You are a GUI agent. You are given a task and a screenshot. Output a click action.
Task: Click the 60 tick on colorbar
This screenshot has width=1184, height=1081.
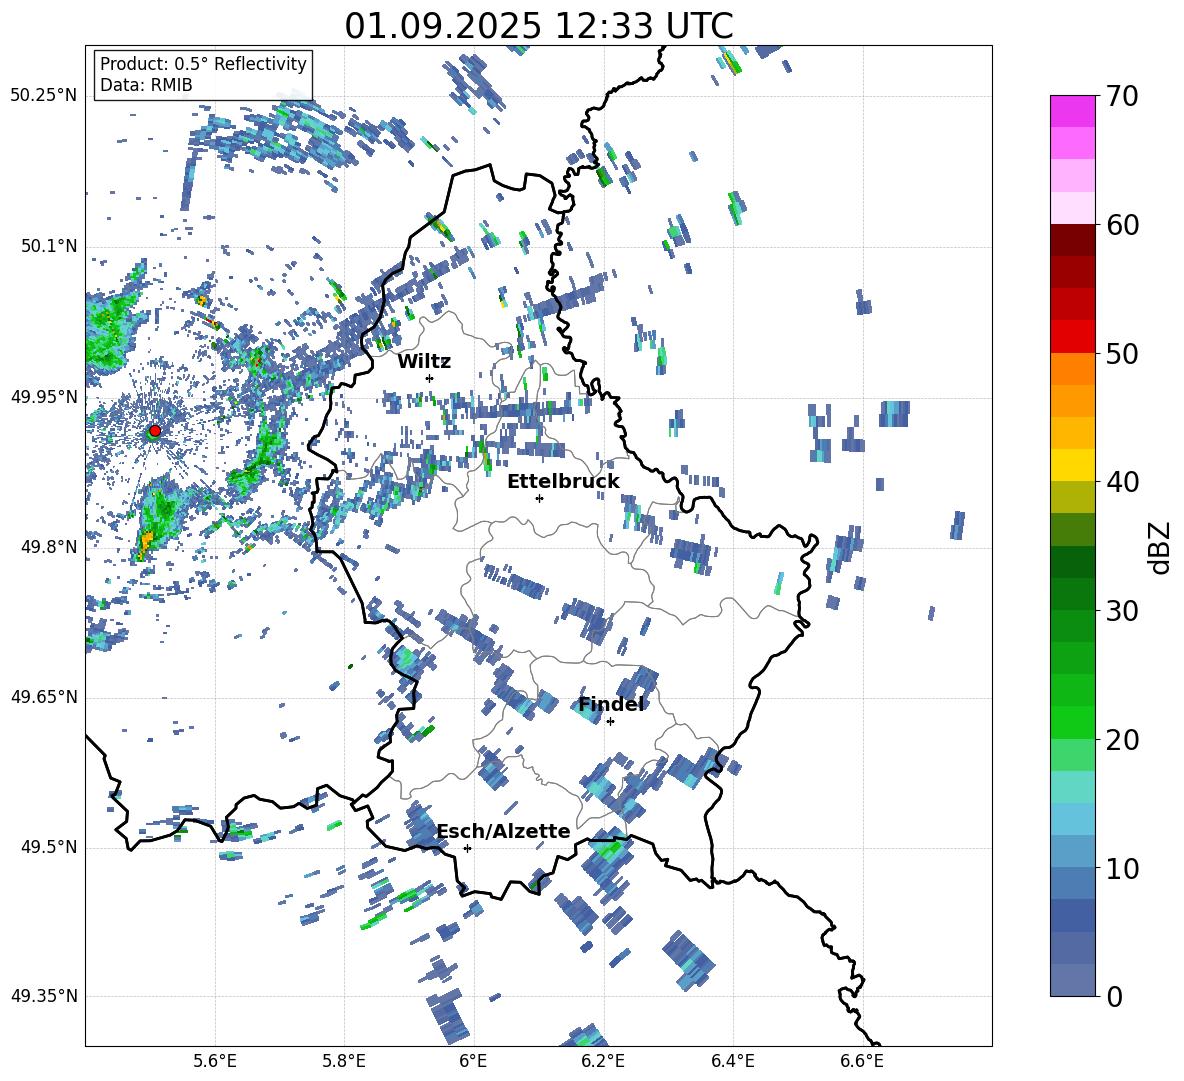point(1122,225)
